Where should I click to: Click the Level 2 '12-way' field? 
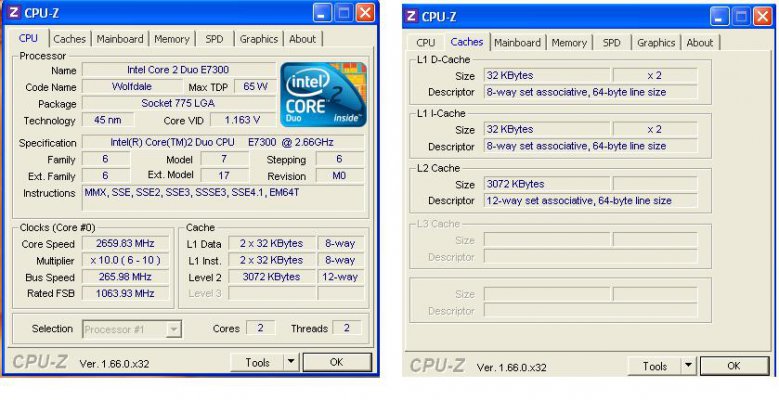coord(340,277)
